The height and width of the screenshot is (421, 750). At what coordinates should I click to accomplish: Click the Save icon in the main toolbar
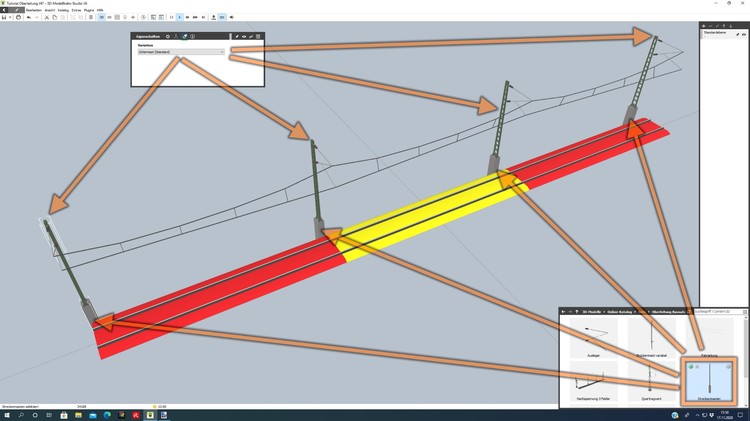click(4, 17)
